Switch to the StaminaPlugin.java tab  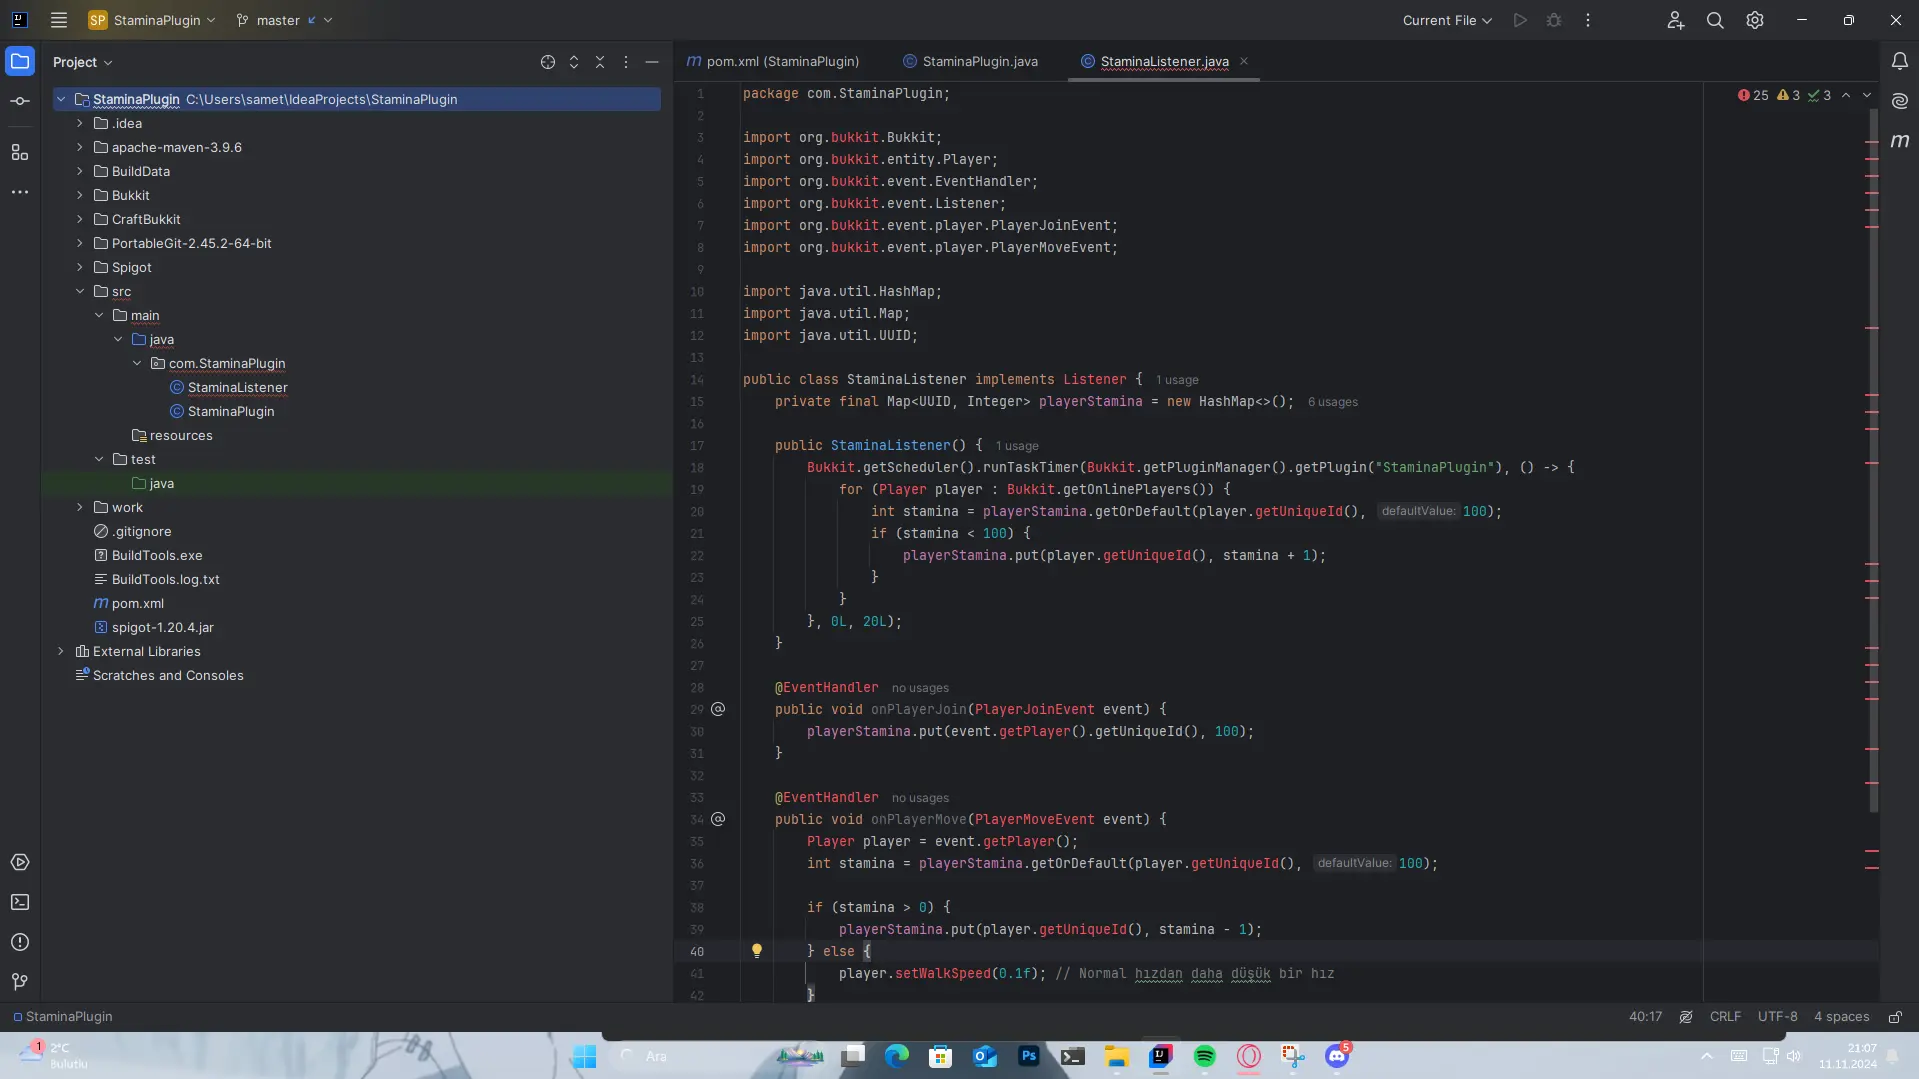970,61
